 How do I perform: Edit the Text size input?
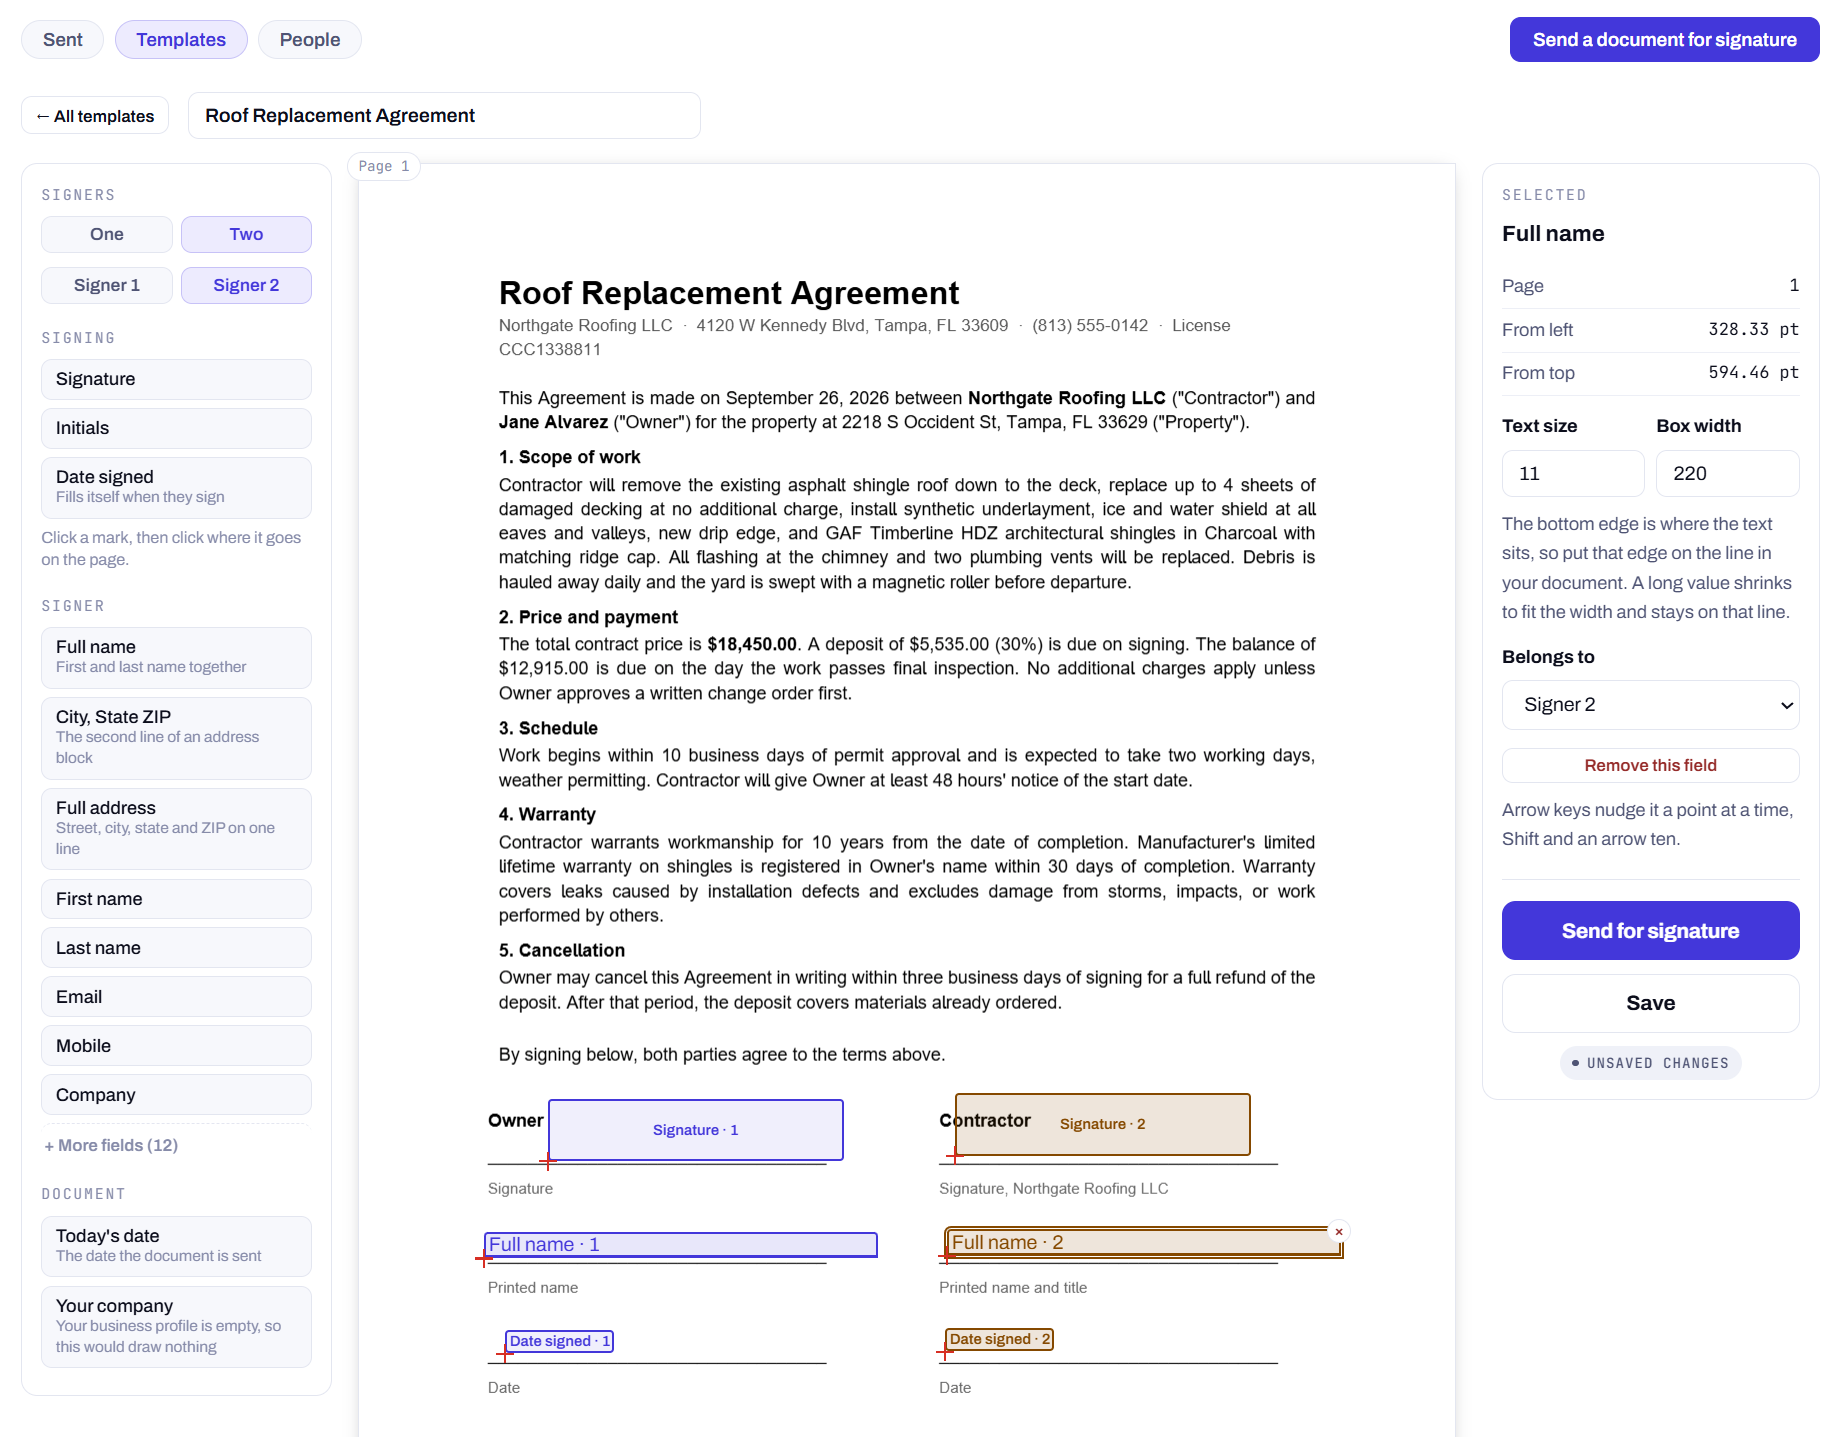coord(1573,474)
